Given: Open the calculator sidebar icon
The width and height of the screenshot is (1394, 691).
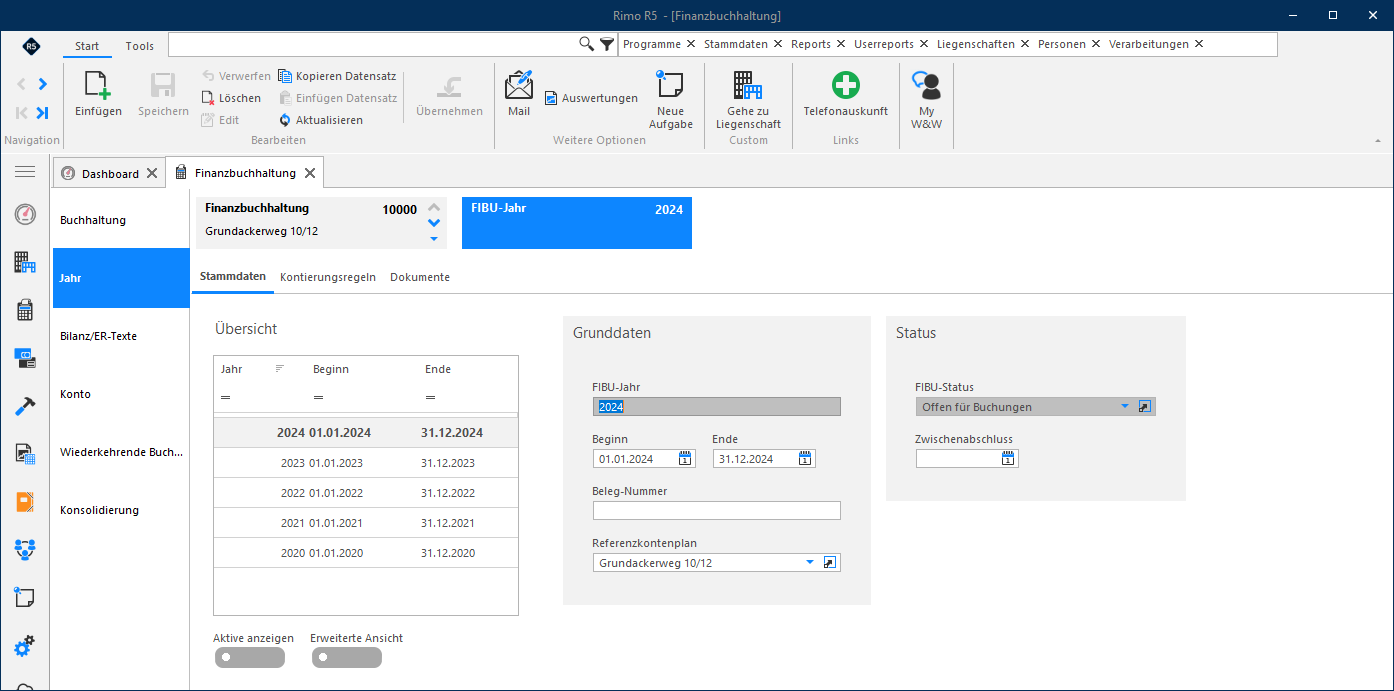Looking at the screenshot, I should [25, 310].
